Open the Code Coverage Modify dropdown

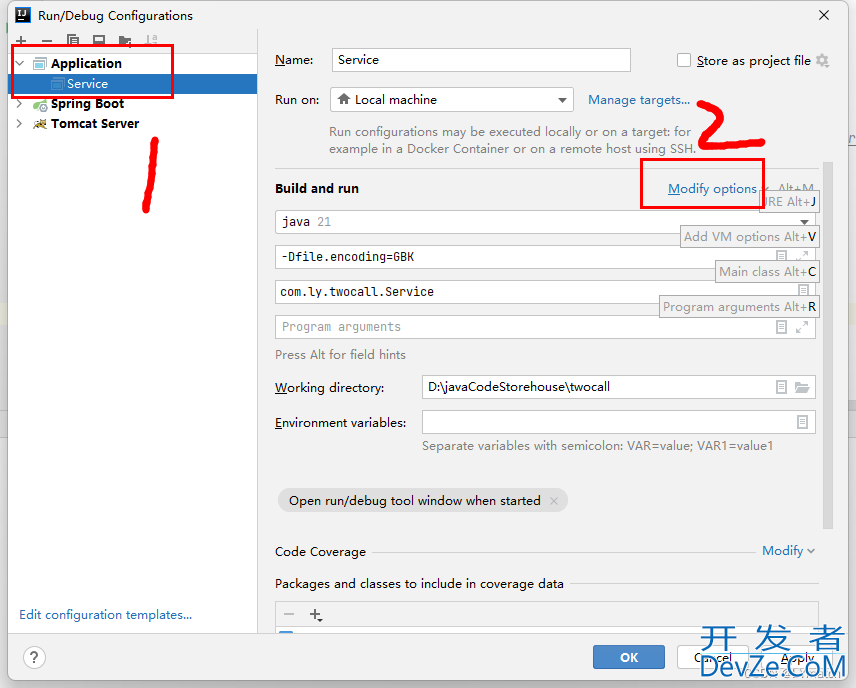coord(788,551)
